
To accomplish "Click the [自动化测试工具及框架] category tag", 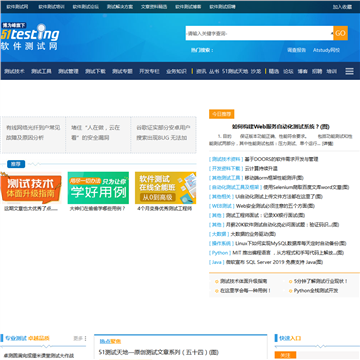I will [235, 187].
